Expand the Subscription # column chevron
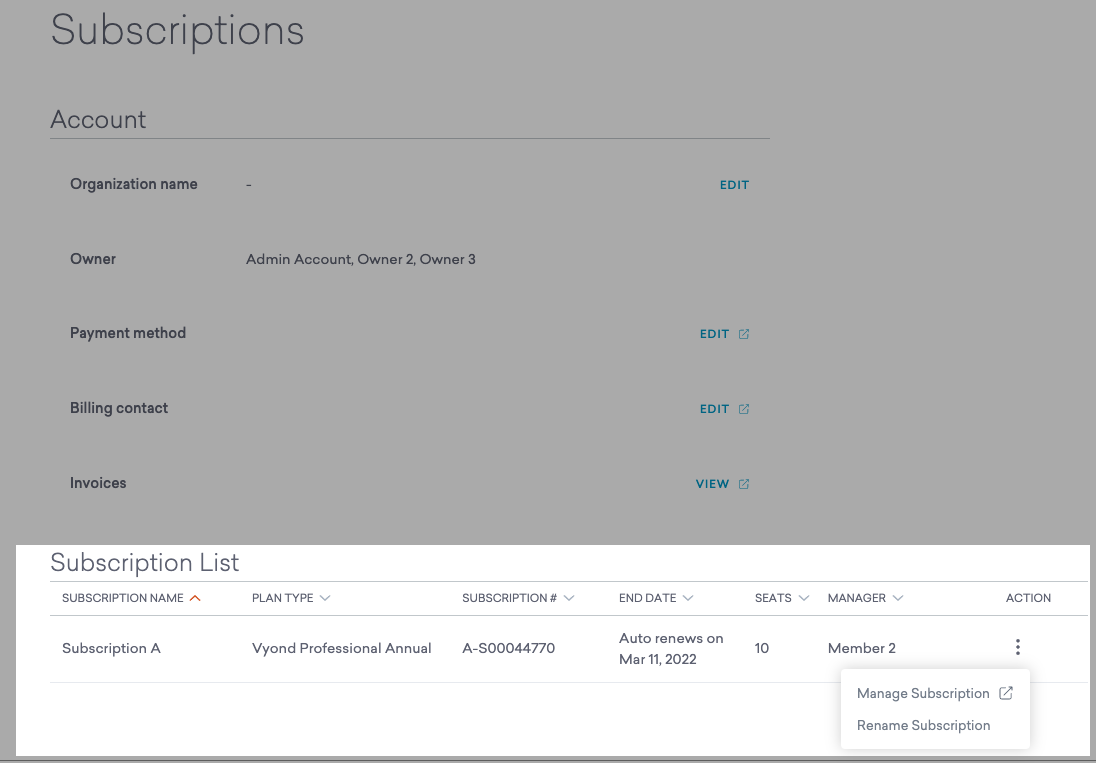This screenshot has width=1096, height=763. (x=569, y=598)
